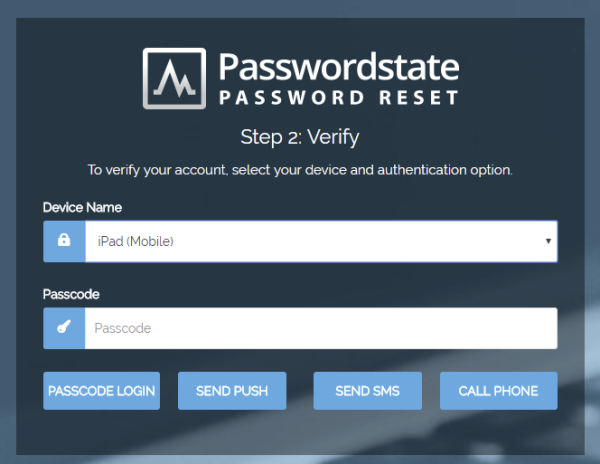Click the padlock icon beside Device Name
The height and width of the screenshot is (464, 600).
pyautogui.click(x=64, y=241)
